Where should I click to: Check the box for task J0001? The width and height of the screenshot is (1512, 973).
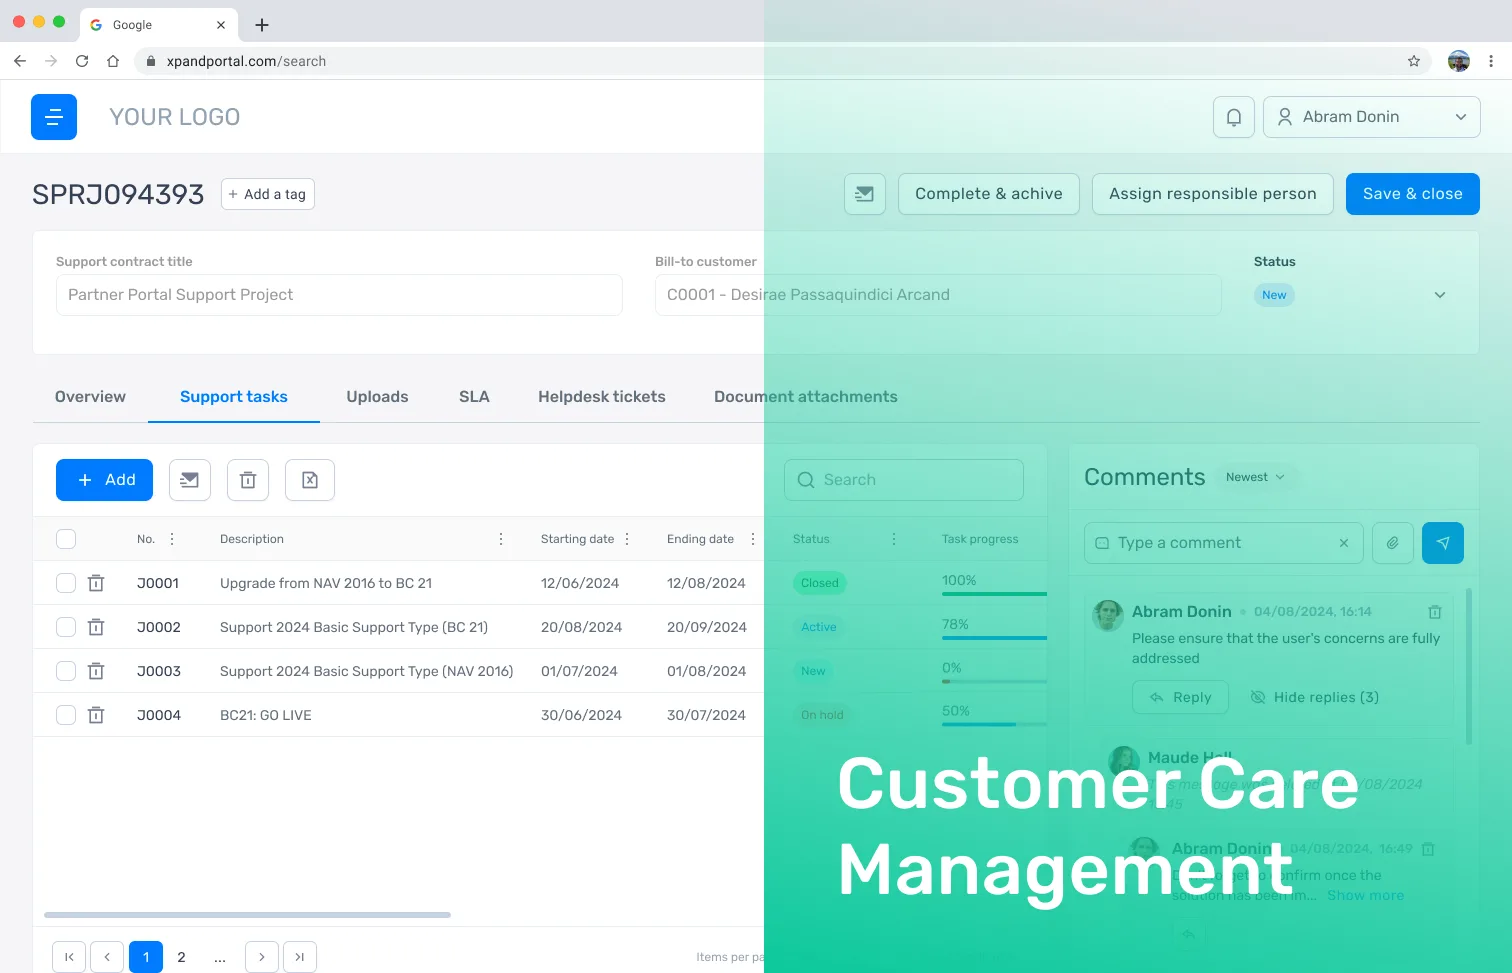coord(66,583)
